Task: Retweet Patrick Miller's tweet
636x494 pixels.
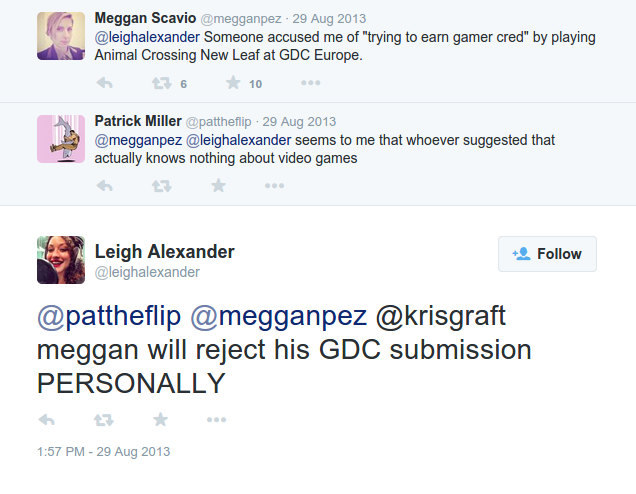Action: click(x=161, y=187)
